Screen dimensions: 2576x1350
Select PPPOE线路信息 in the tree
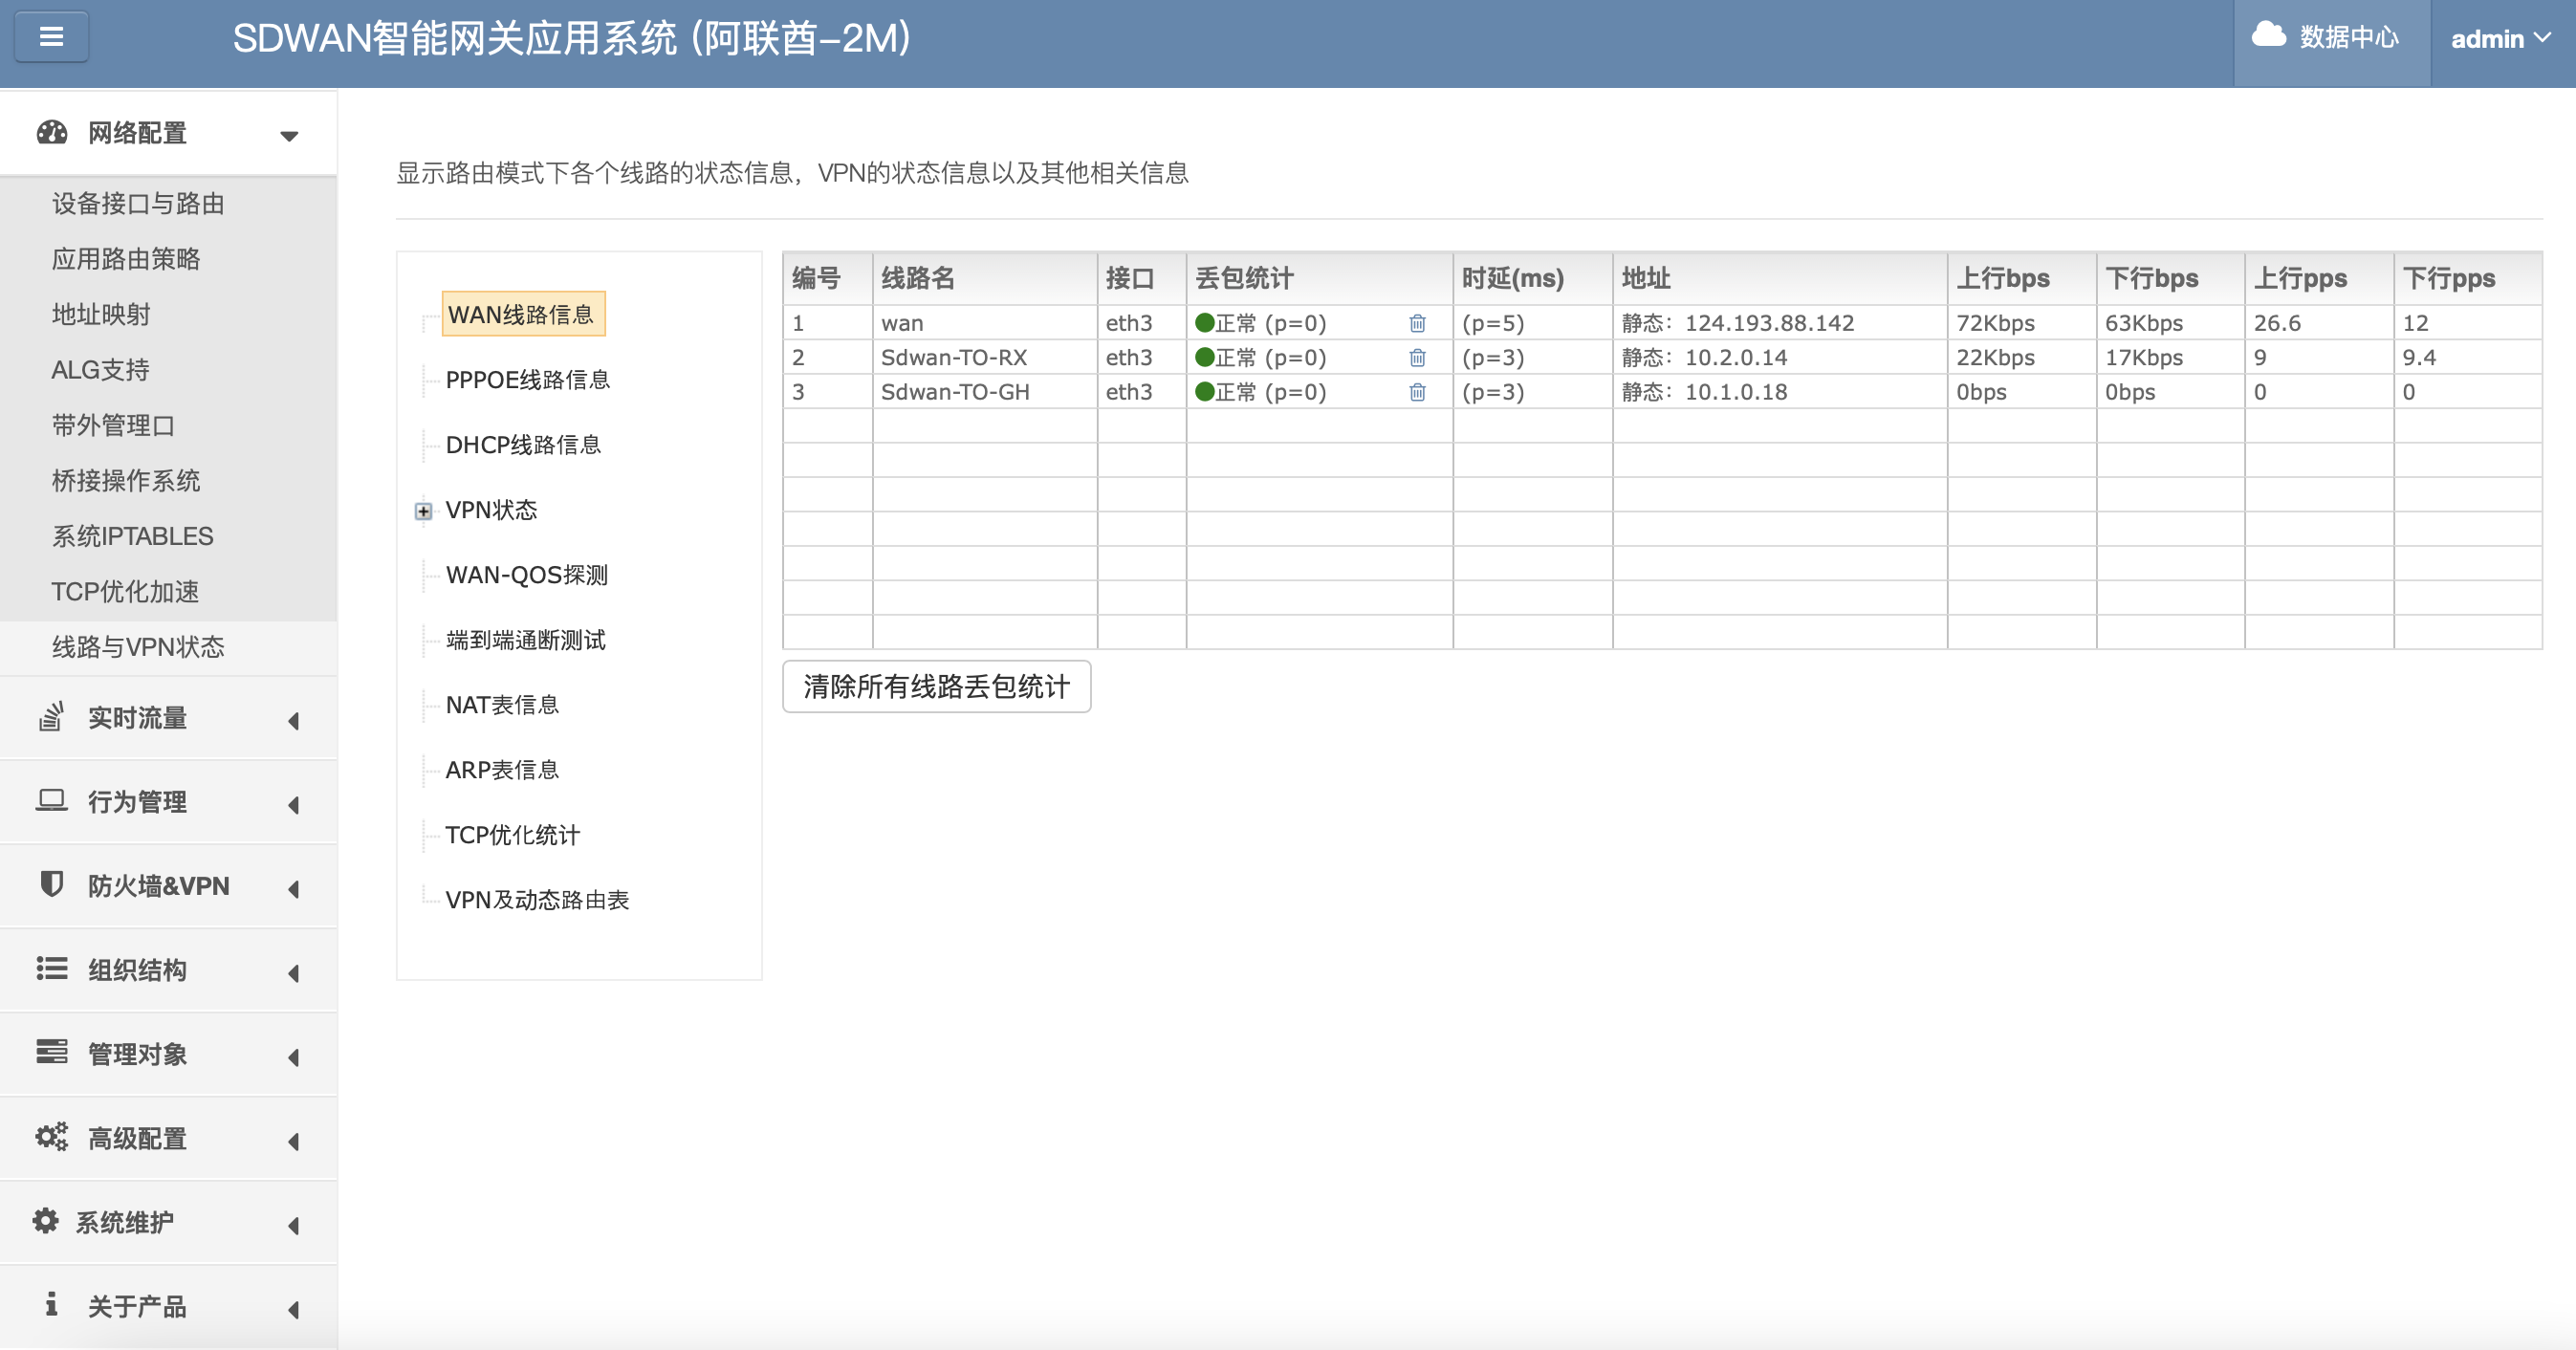[527, 380]
